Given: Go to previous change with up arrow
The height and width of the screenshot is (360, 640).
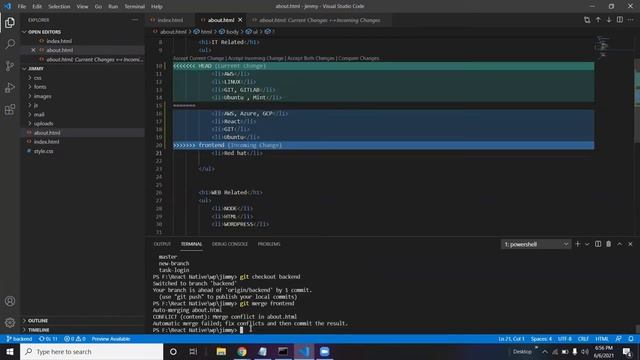Looking at the screenshot, I should [x=598, y=20].
